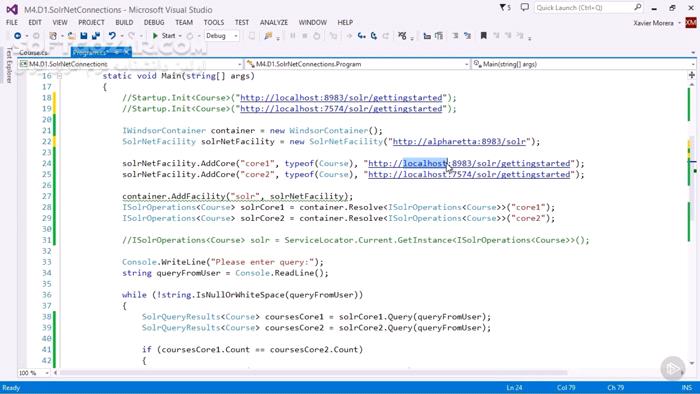This screenshot has height=394, width=700.
Task: Click the Col 79 status bar entry
Action: 566,388
